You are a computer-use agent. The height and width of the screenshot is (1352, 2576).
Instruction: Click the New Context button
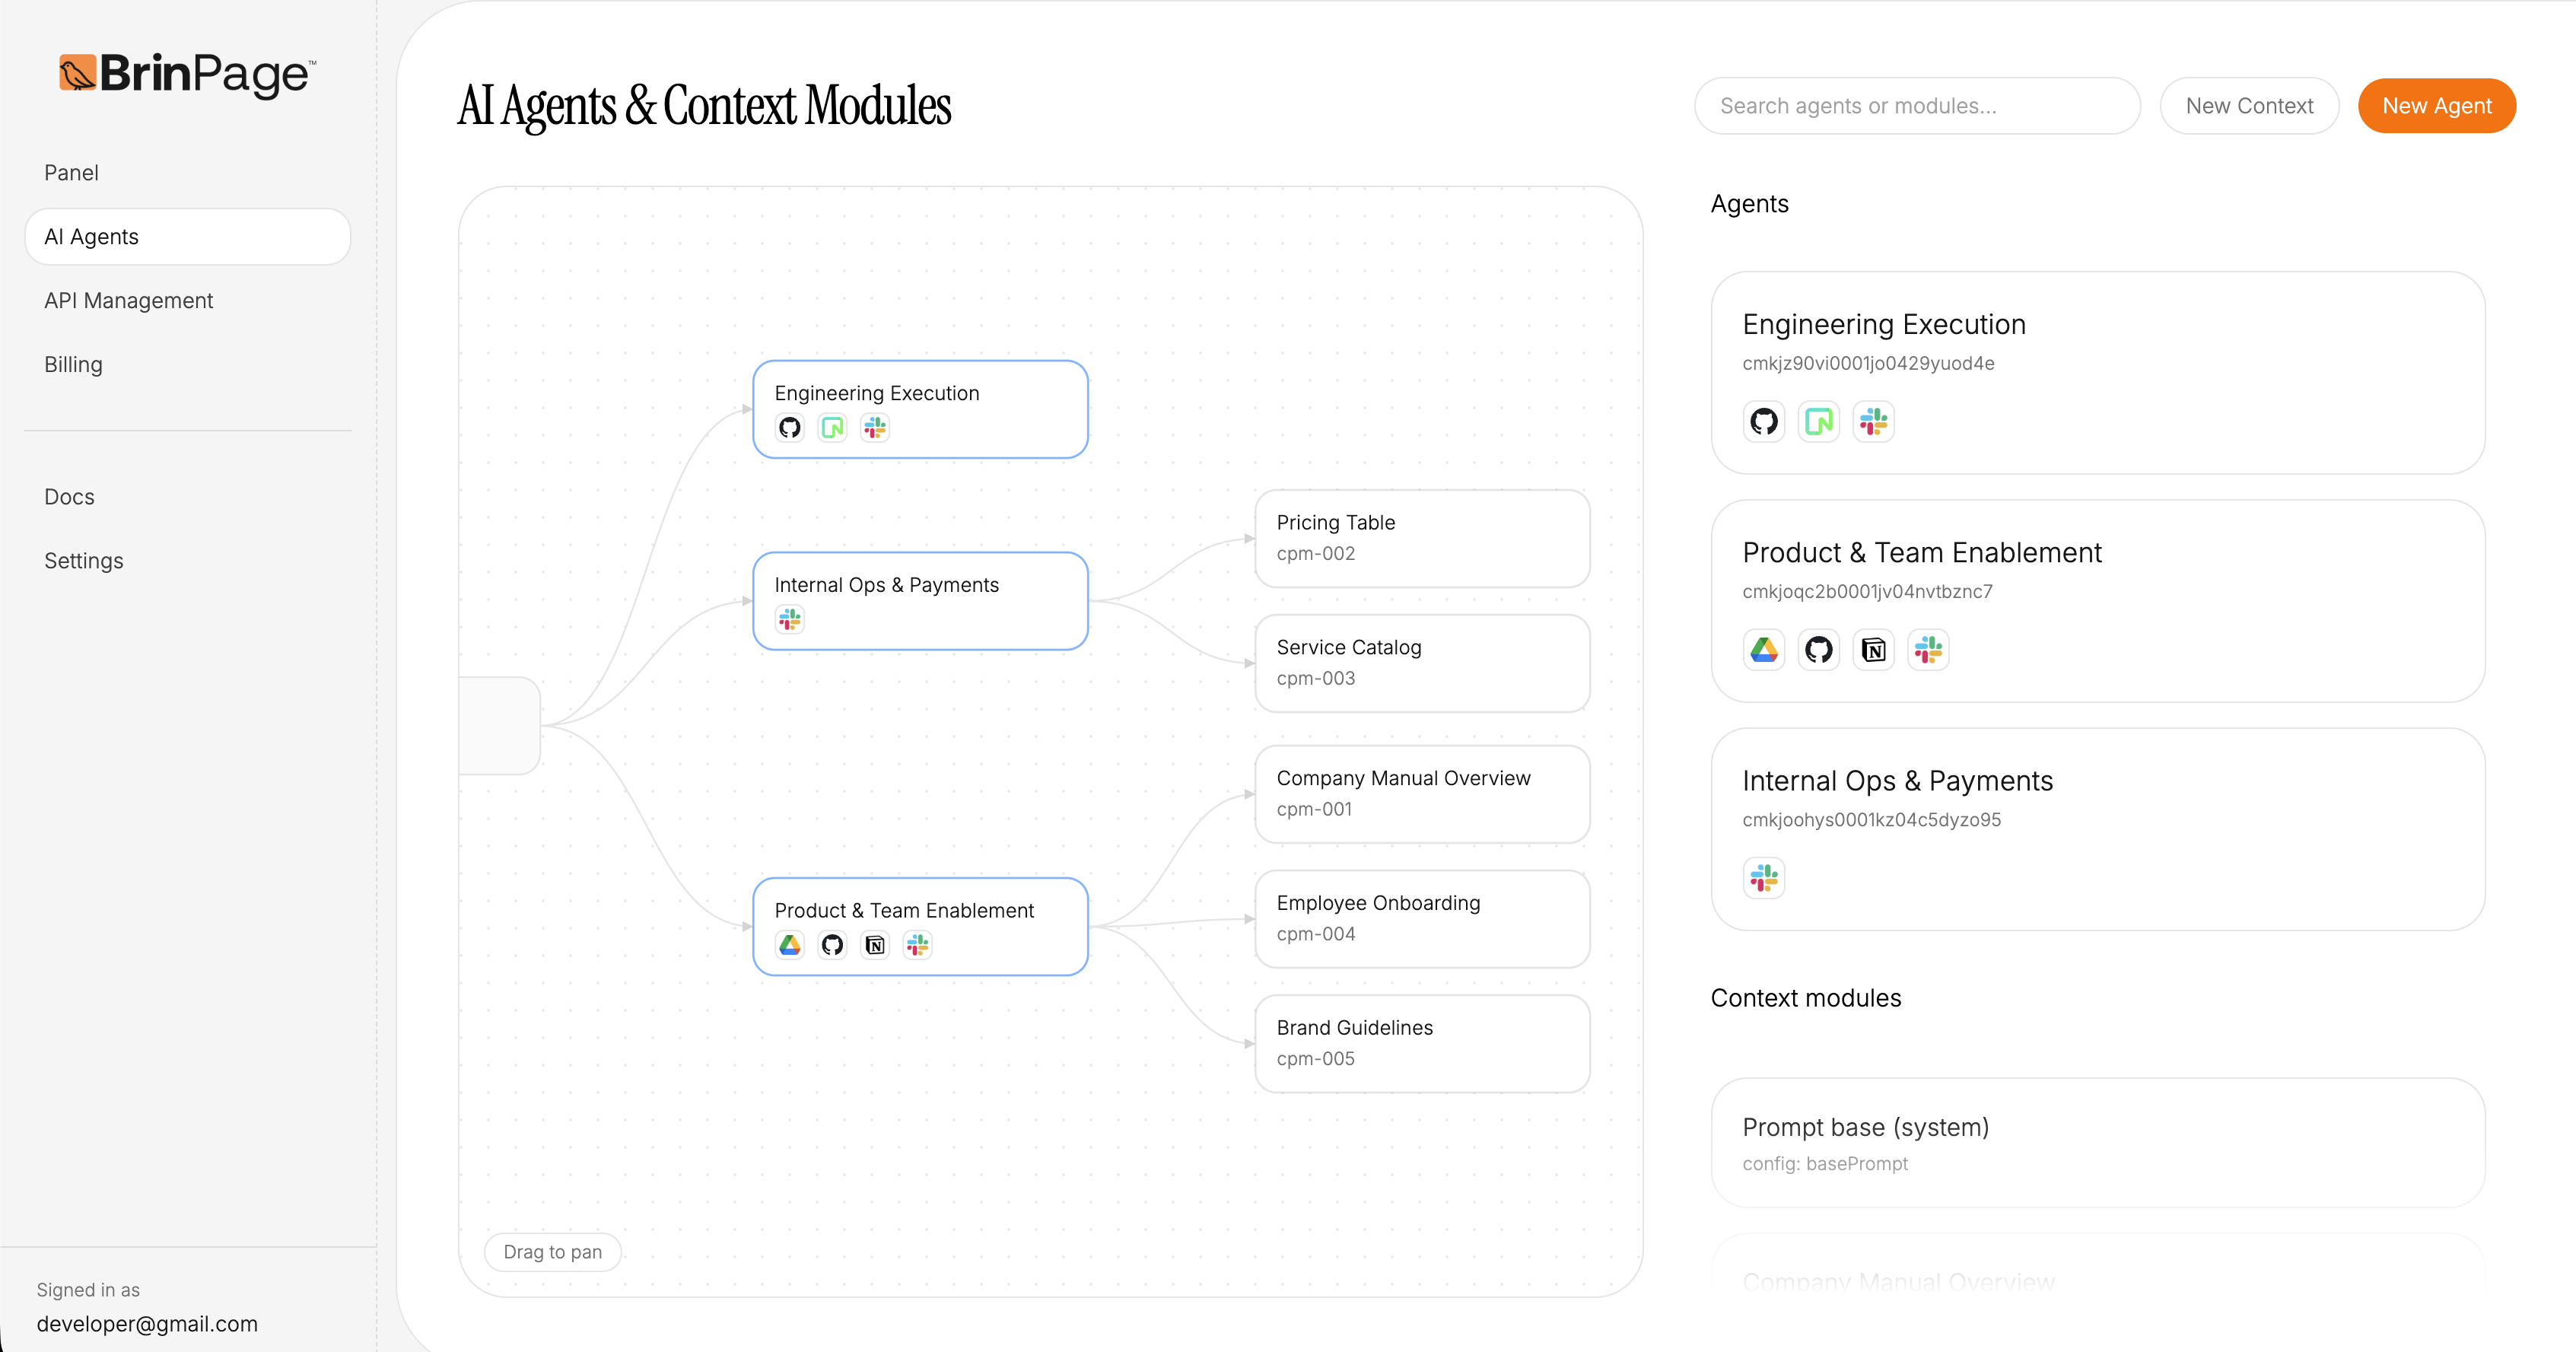tap(2249, 105)
